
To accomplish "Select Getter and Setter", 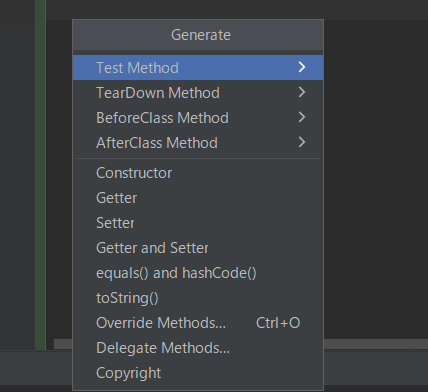I will 198,248.
